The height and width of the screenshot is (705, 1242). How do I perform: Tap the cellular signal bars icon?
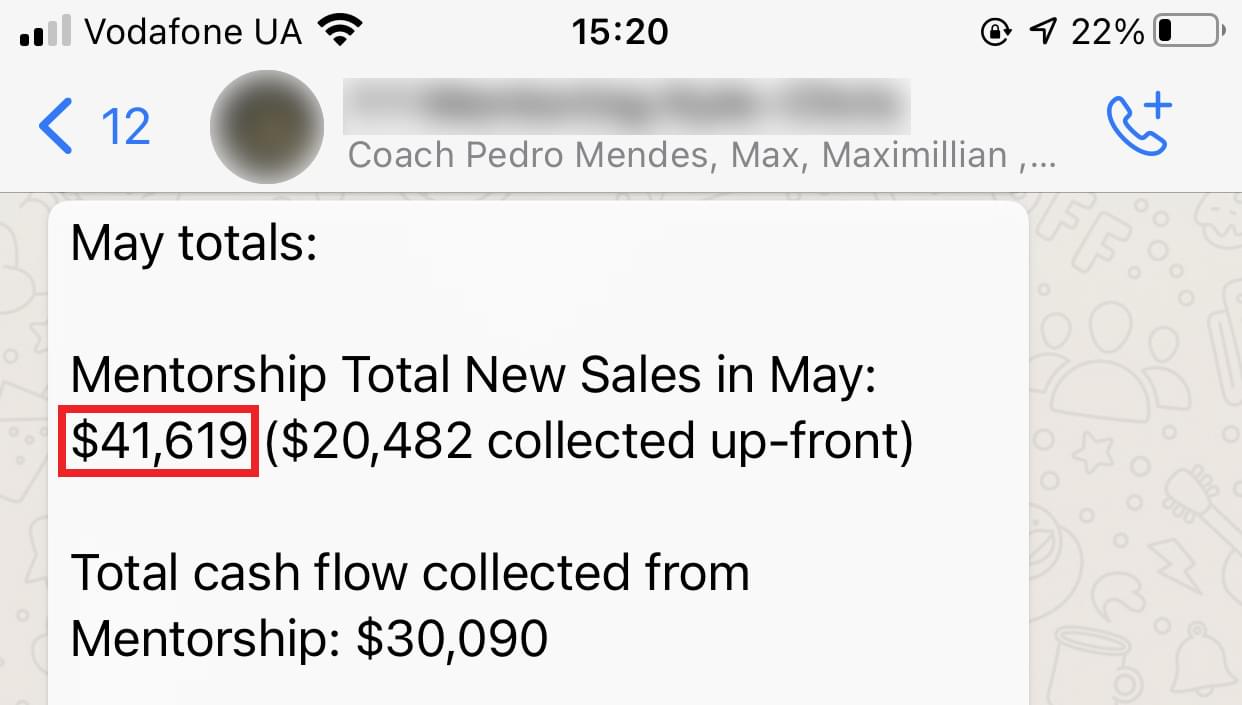(x=45, y=32)
